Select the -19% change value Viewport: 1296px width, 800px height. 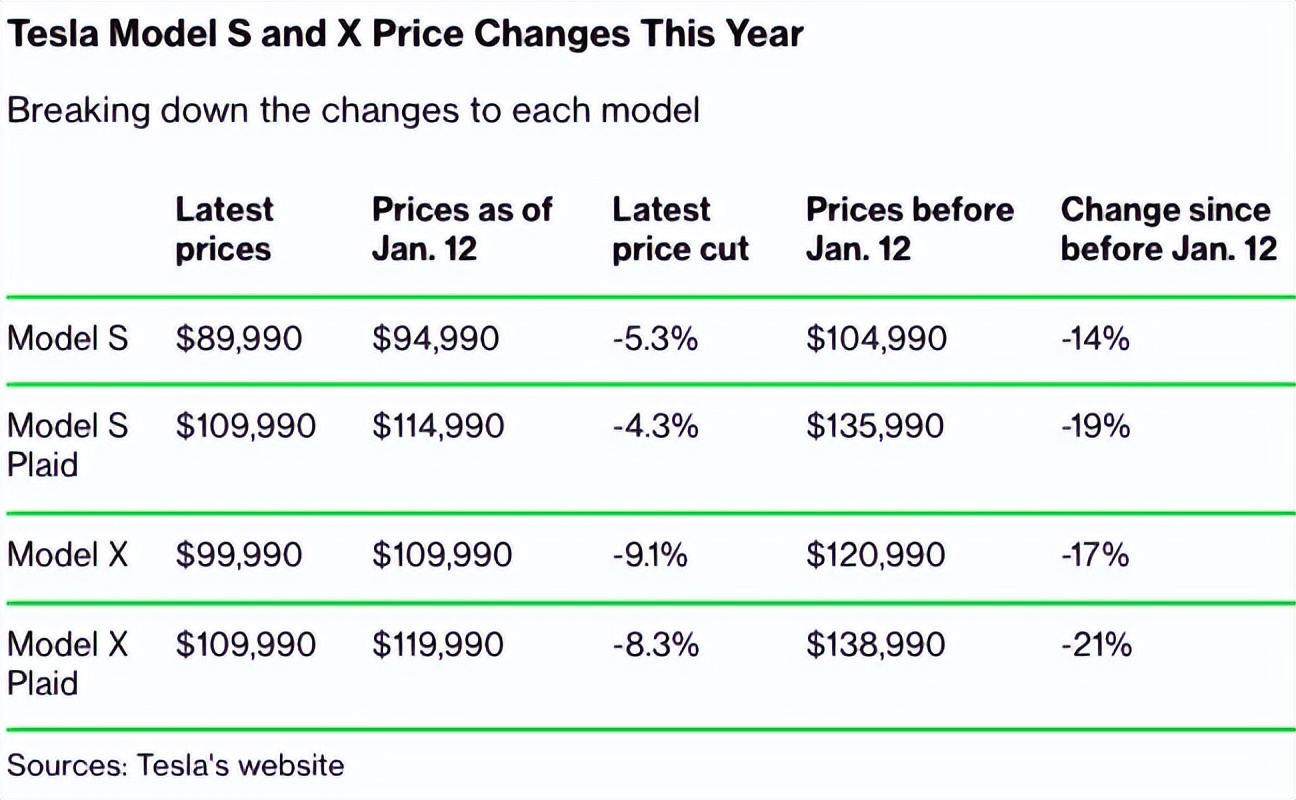click(x=1095, y=427)
